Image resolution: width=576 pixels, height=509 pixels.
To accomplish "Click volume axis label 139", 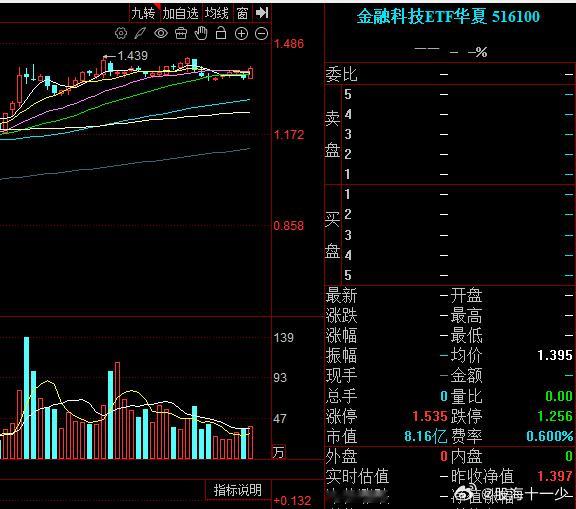I will (284, 337).
